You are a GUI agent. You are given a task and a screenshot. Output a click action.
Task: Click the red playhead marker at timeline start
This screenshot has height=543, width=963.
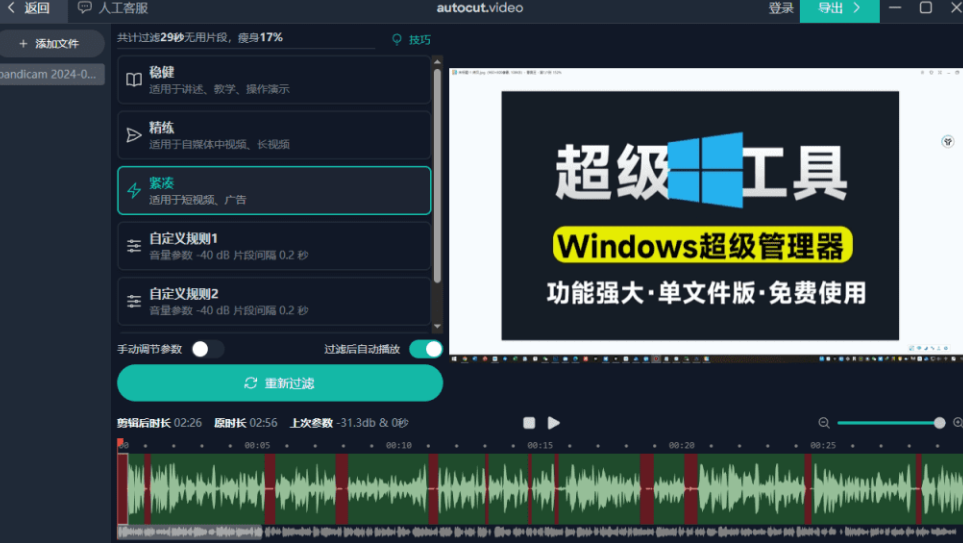pos(120,443)
